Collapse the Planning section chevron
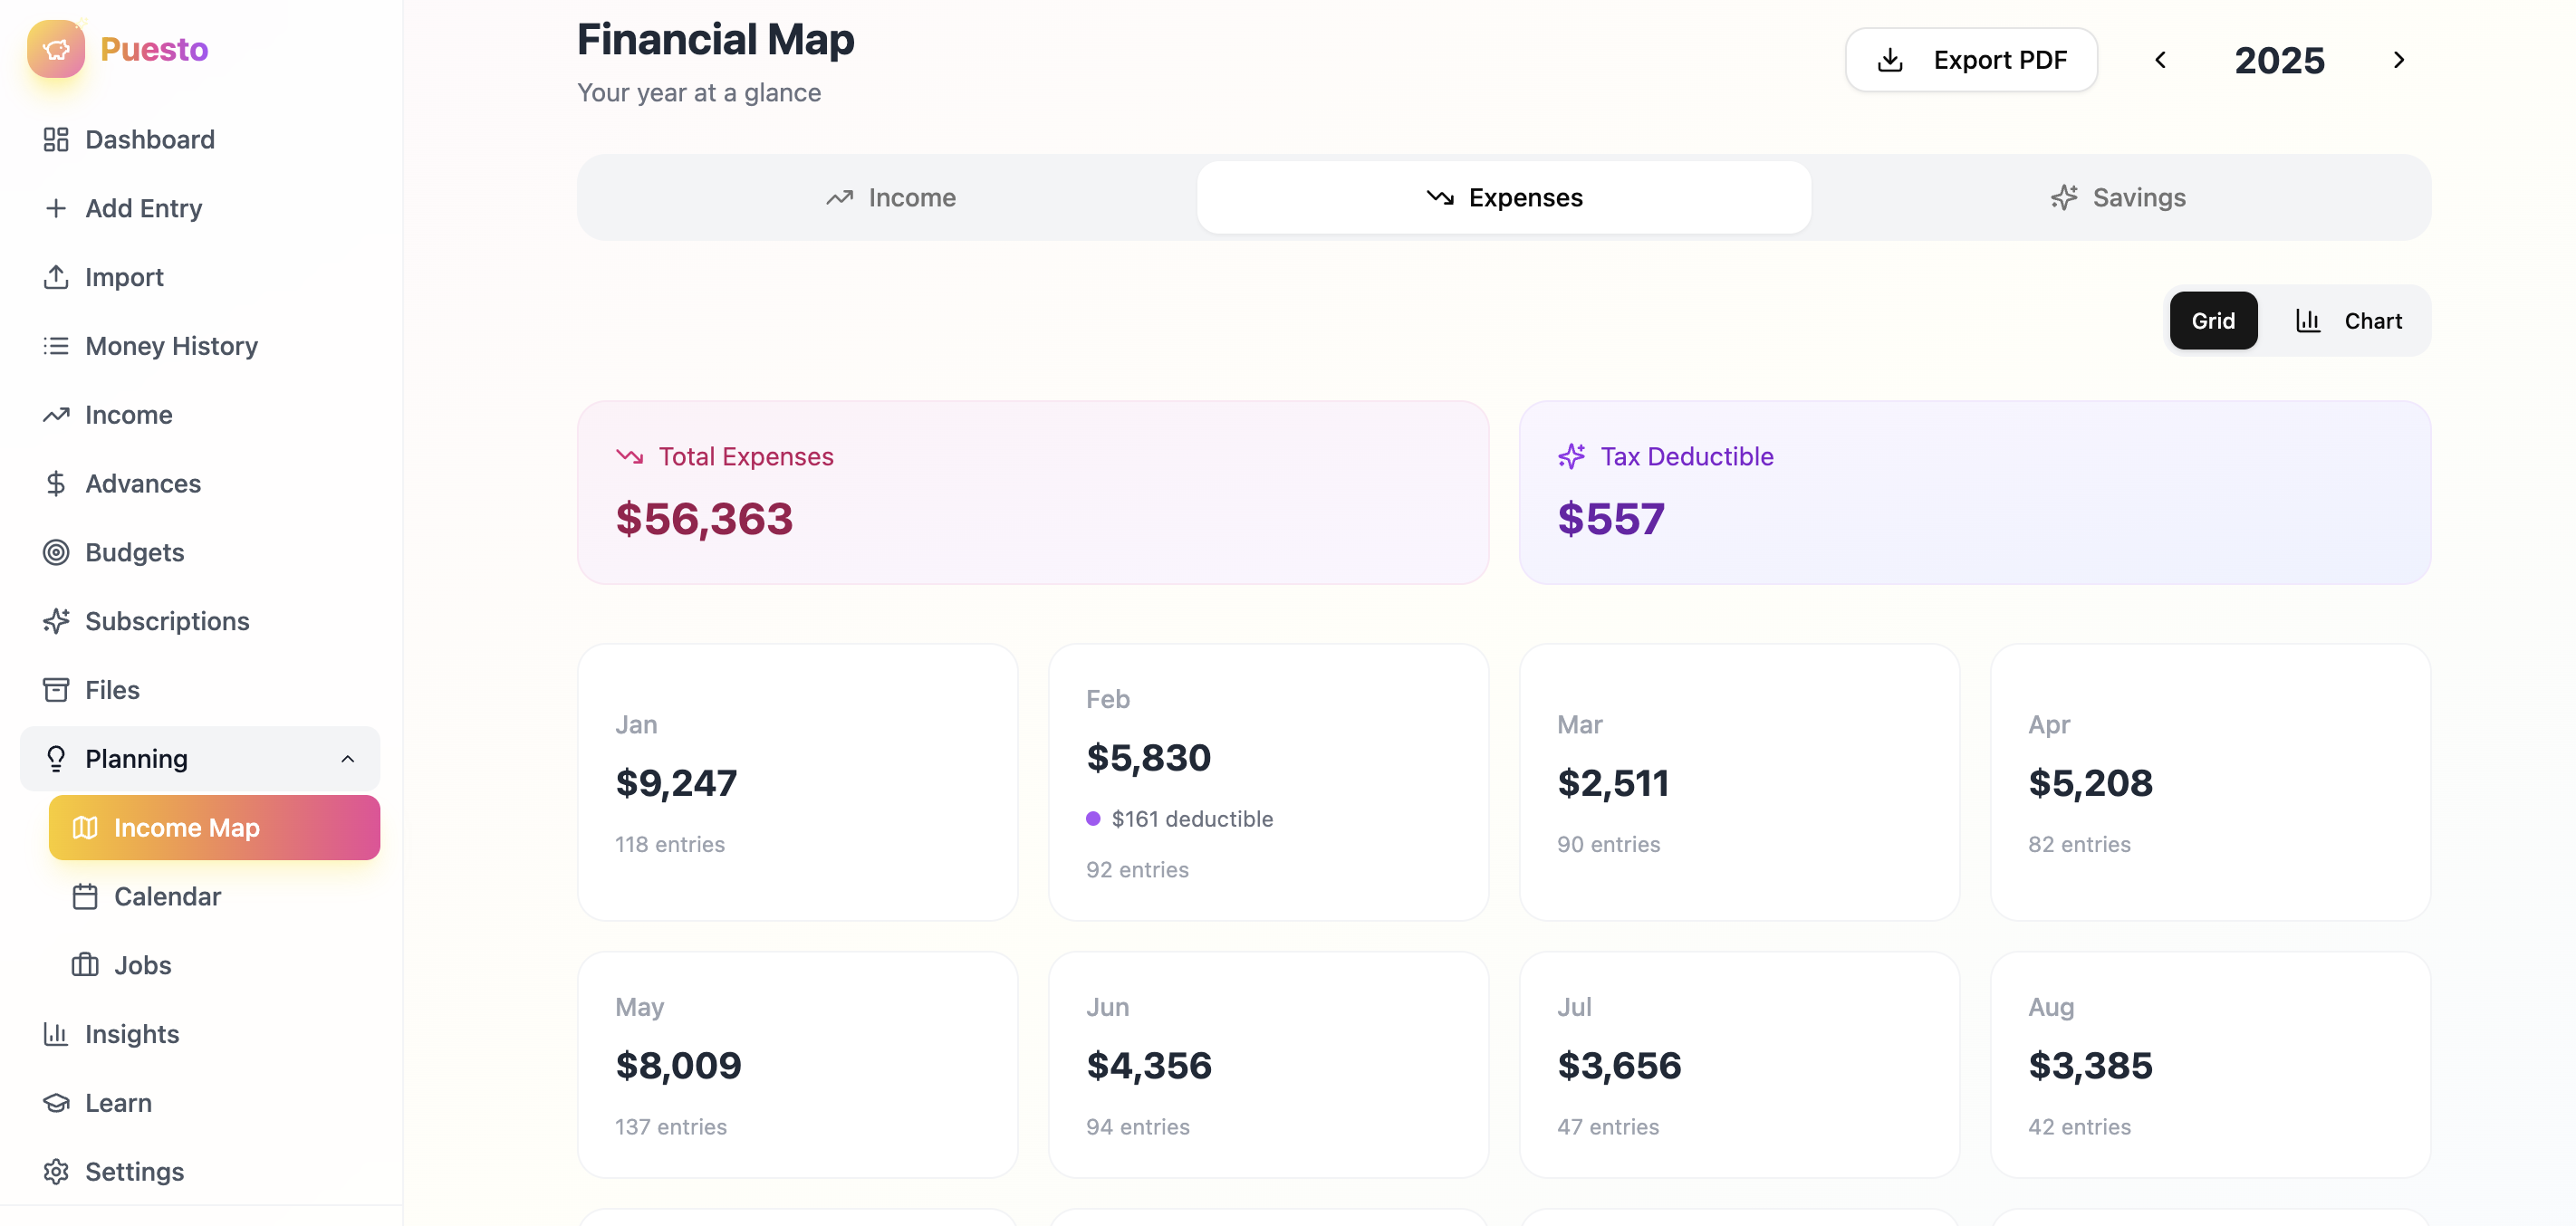 (347, 759)
